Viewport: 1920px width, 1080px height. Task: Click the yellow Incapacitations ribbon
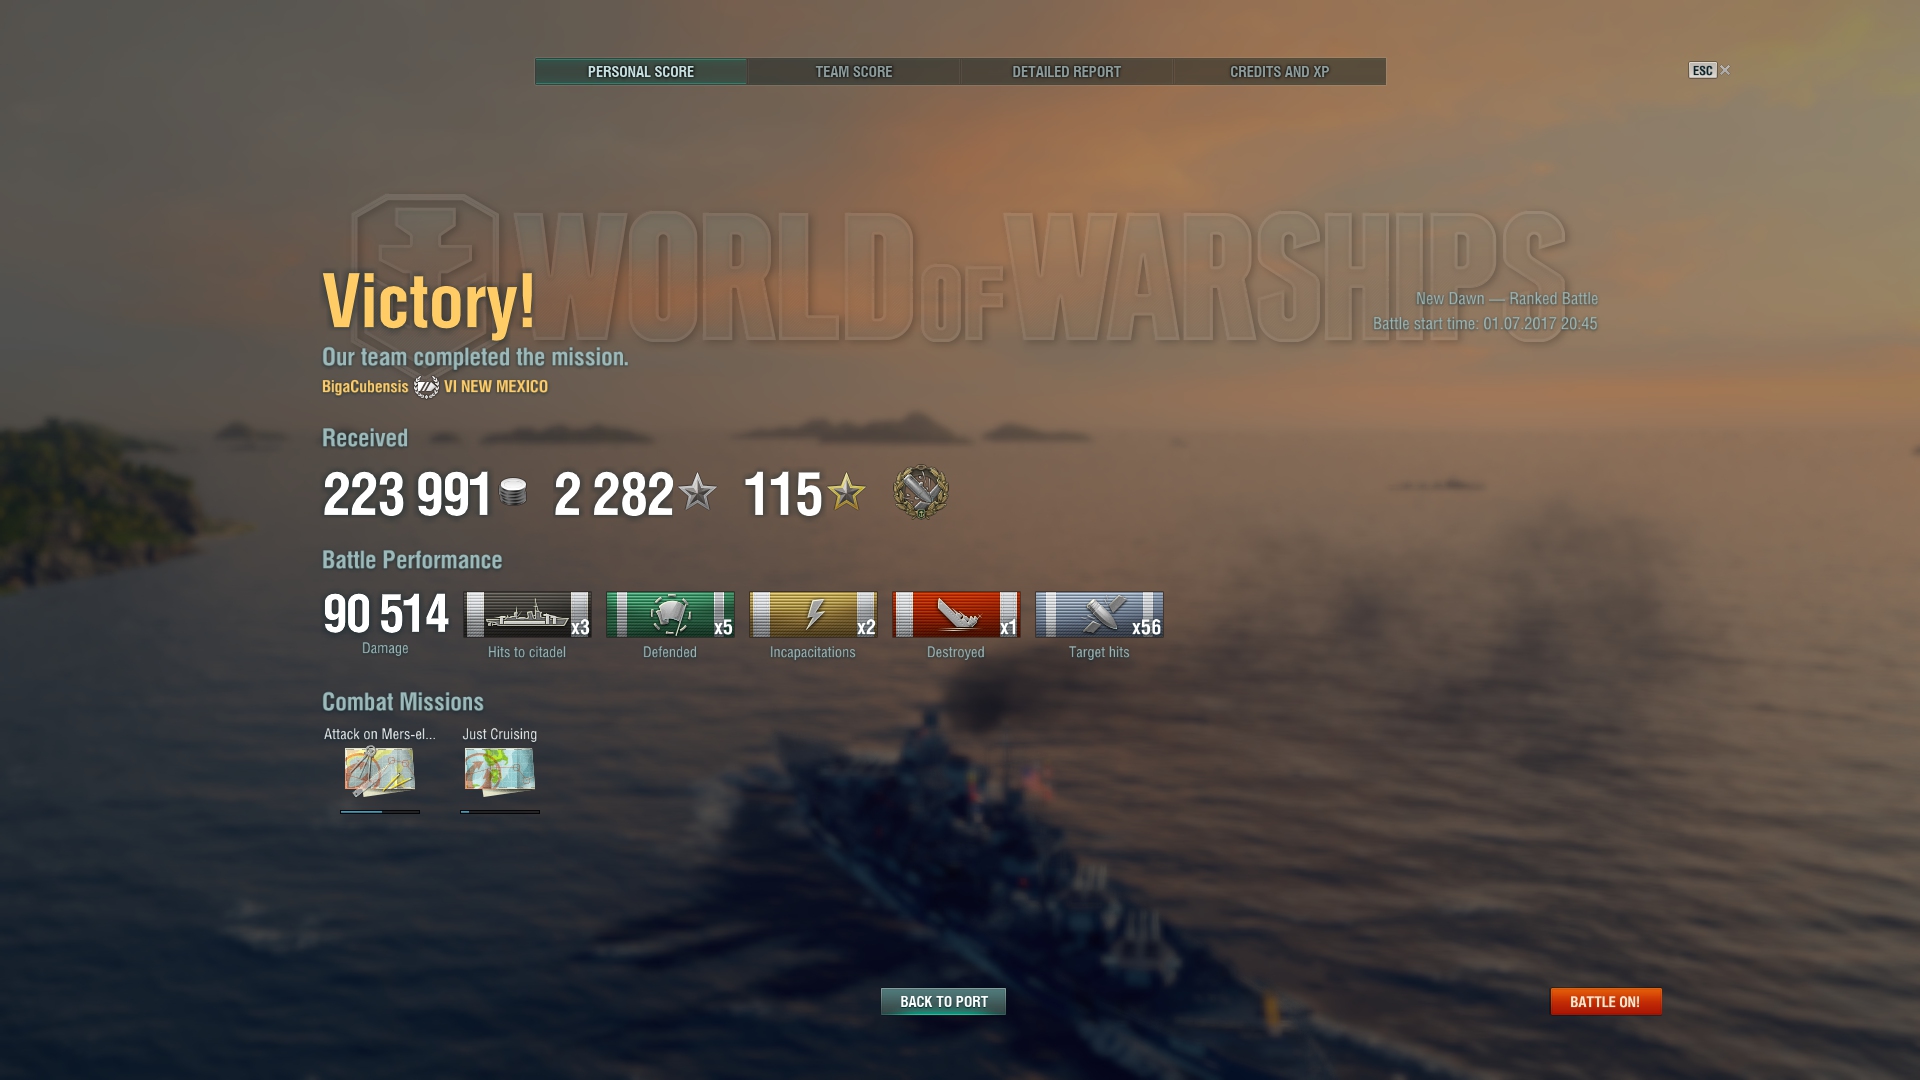click(x=813, y=614)
